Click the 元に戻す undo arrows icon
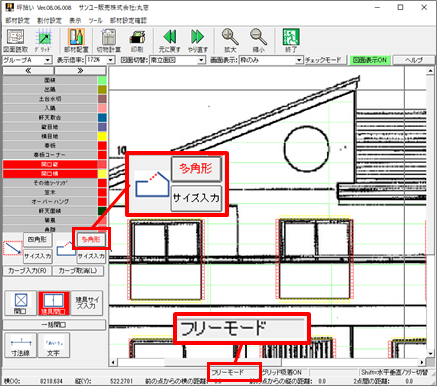This screenshot has height=386, width=437. click(x=170, y=37)
